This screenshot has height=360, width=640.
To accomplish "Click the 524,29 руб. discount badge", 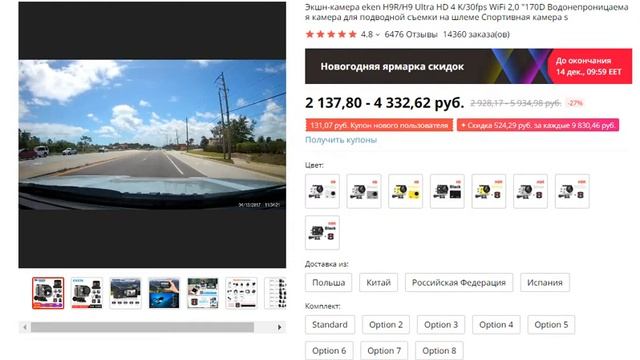I will point(538,125).
